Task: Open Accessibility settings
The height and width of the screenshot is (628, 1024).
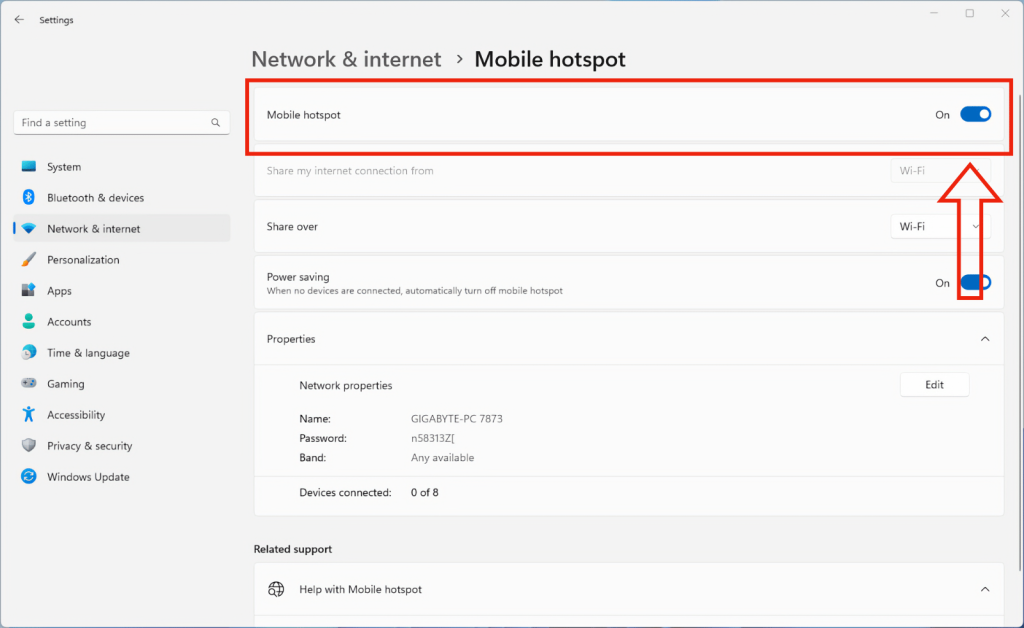Action: (x=122, y=415)
